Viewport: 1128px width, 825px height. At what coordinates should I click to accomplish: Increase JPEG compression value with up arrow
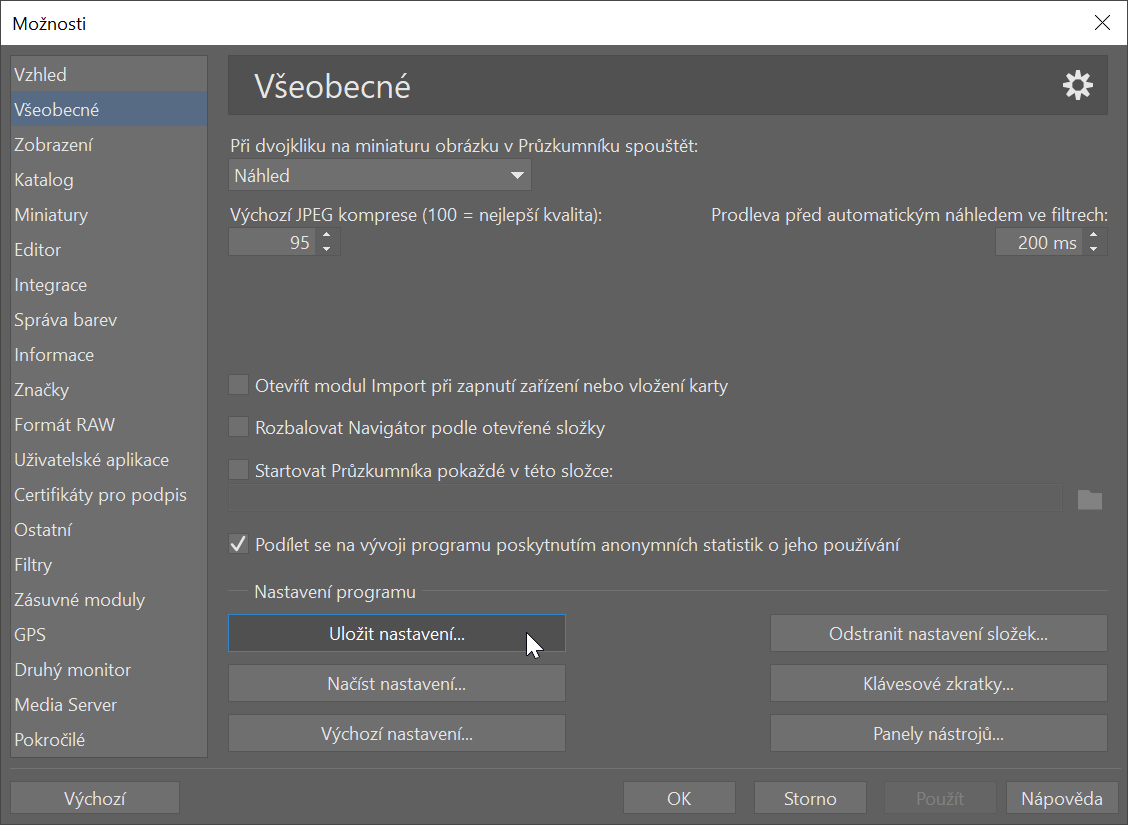pos(326,236)
